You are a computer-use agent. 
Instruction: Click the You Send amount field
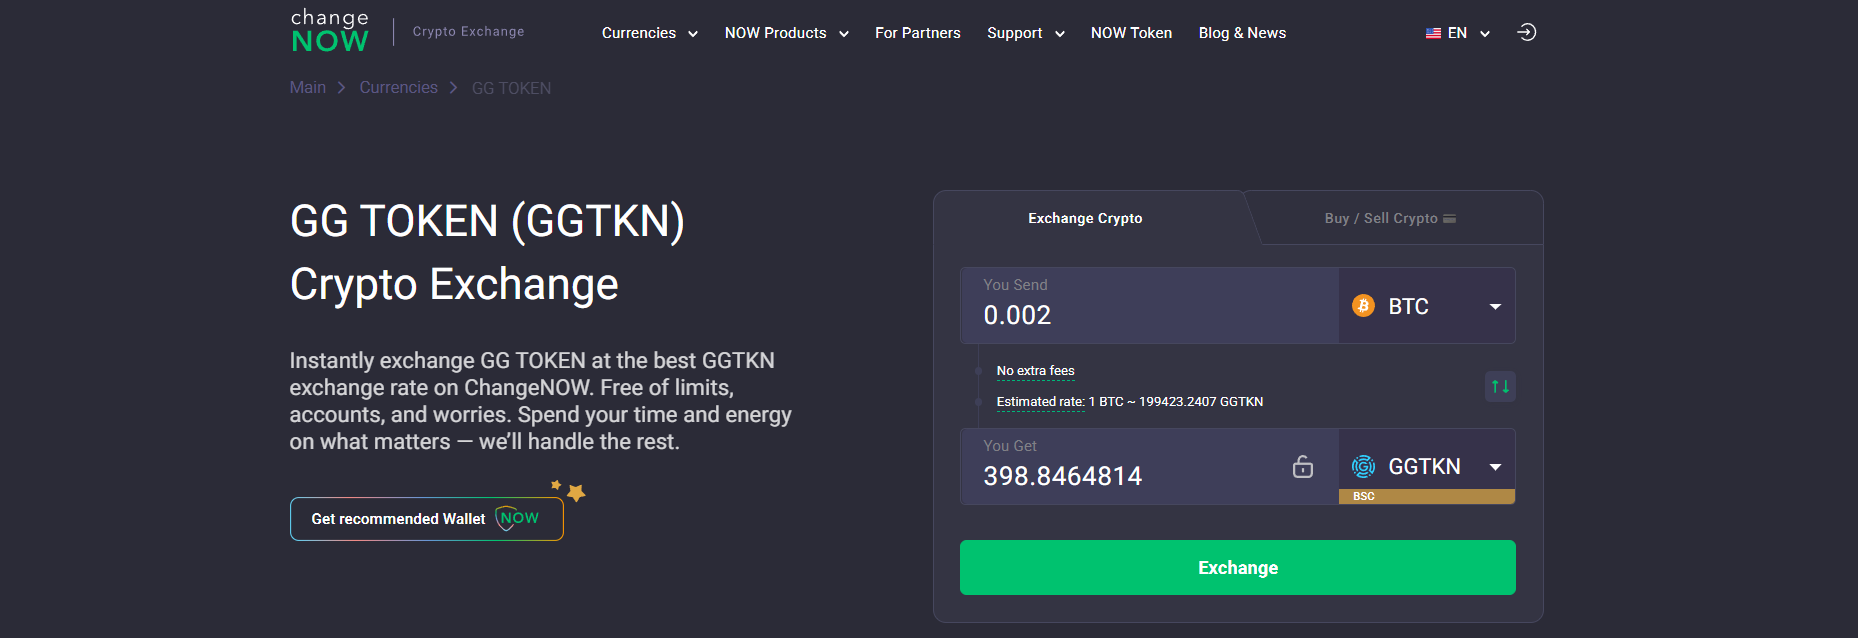pyautogui.click(x=1150, y=315)
